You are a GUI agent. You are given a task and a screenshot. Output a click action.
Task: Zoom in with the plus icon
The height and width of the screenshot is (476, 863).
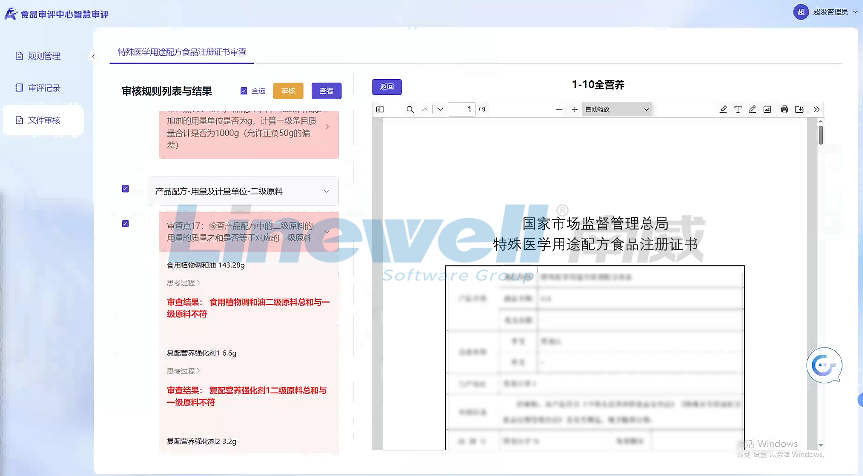574,109
